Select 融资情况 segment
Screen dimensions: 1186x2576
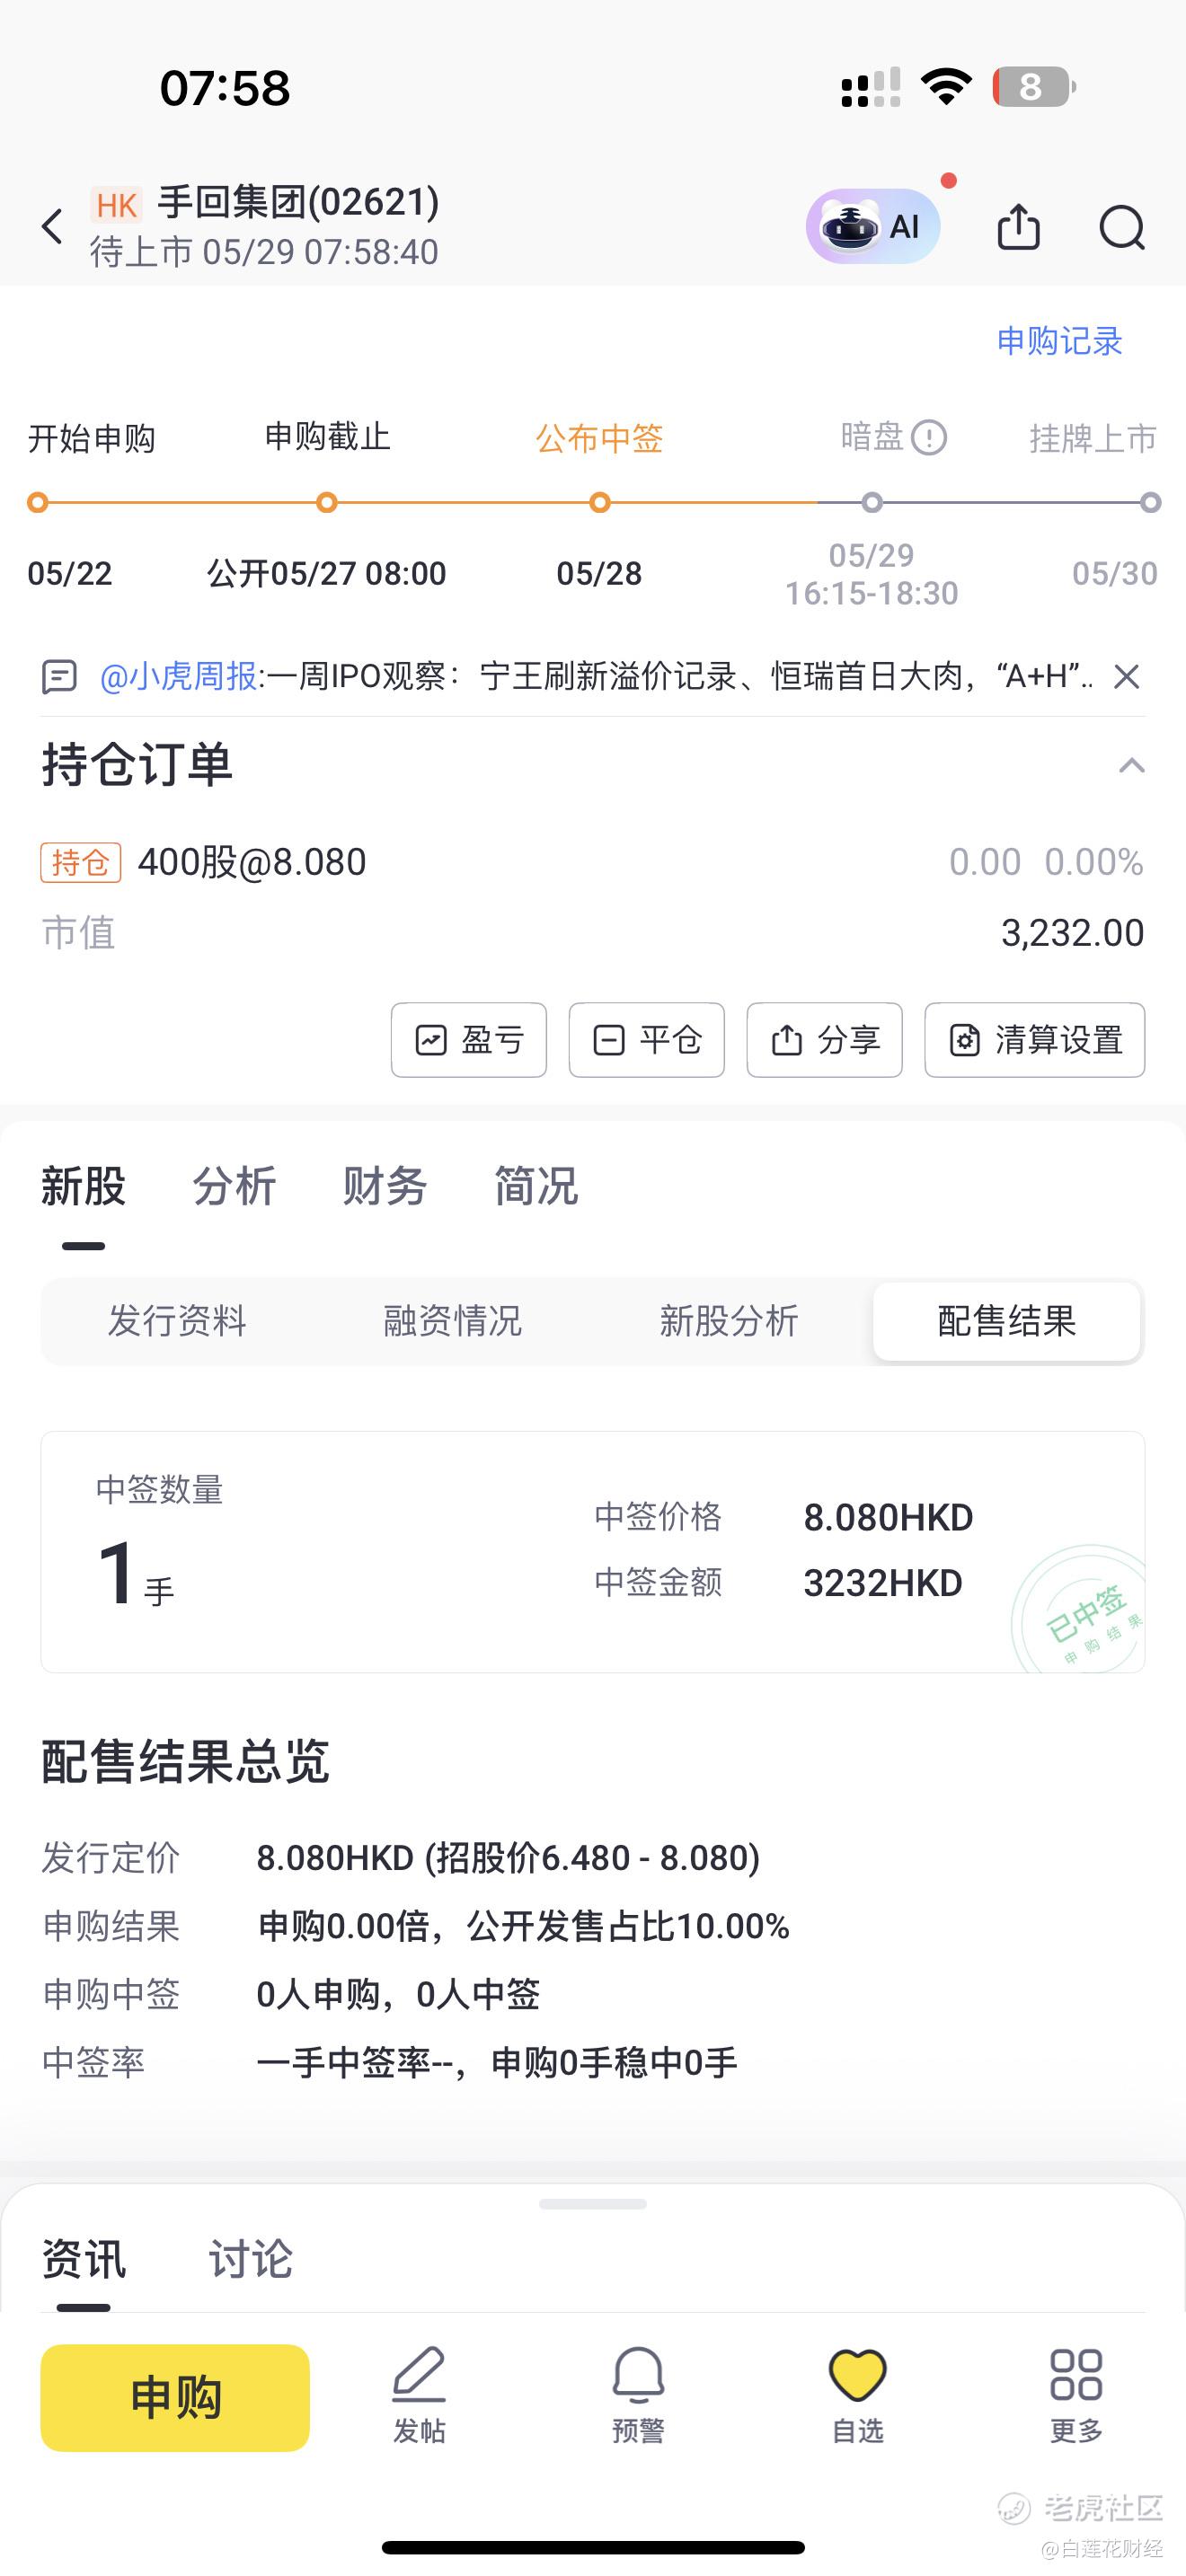(x=453, y=1321)
